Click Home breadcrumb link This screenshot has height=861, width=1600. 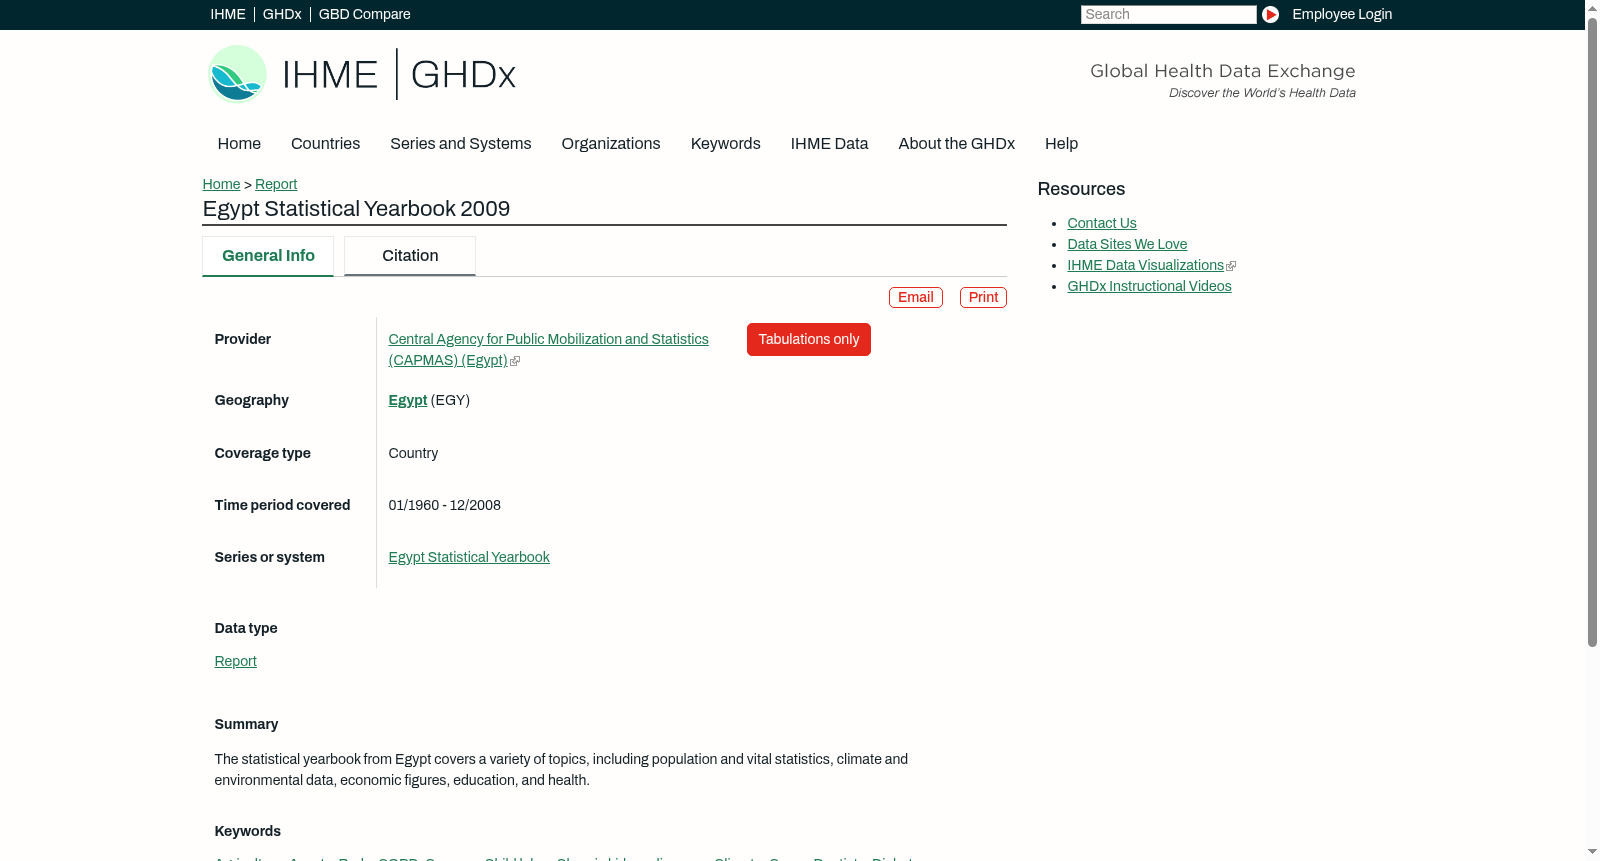[x=221, y=184]
